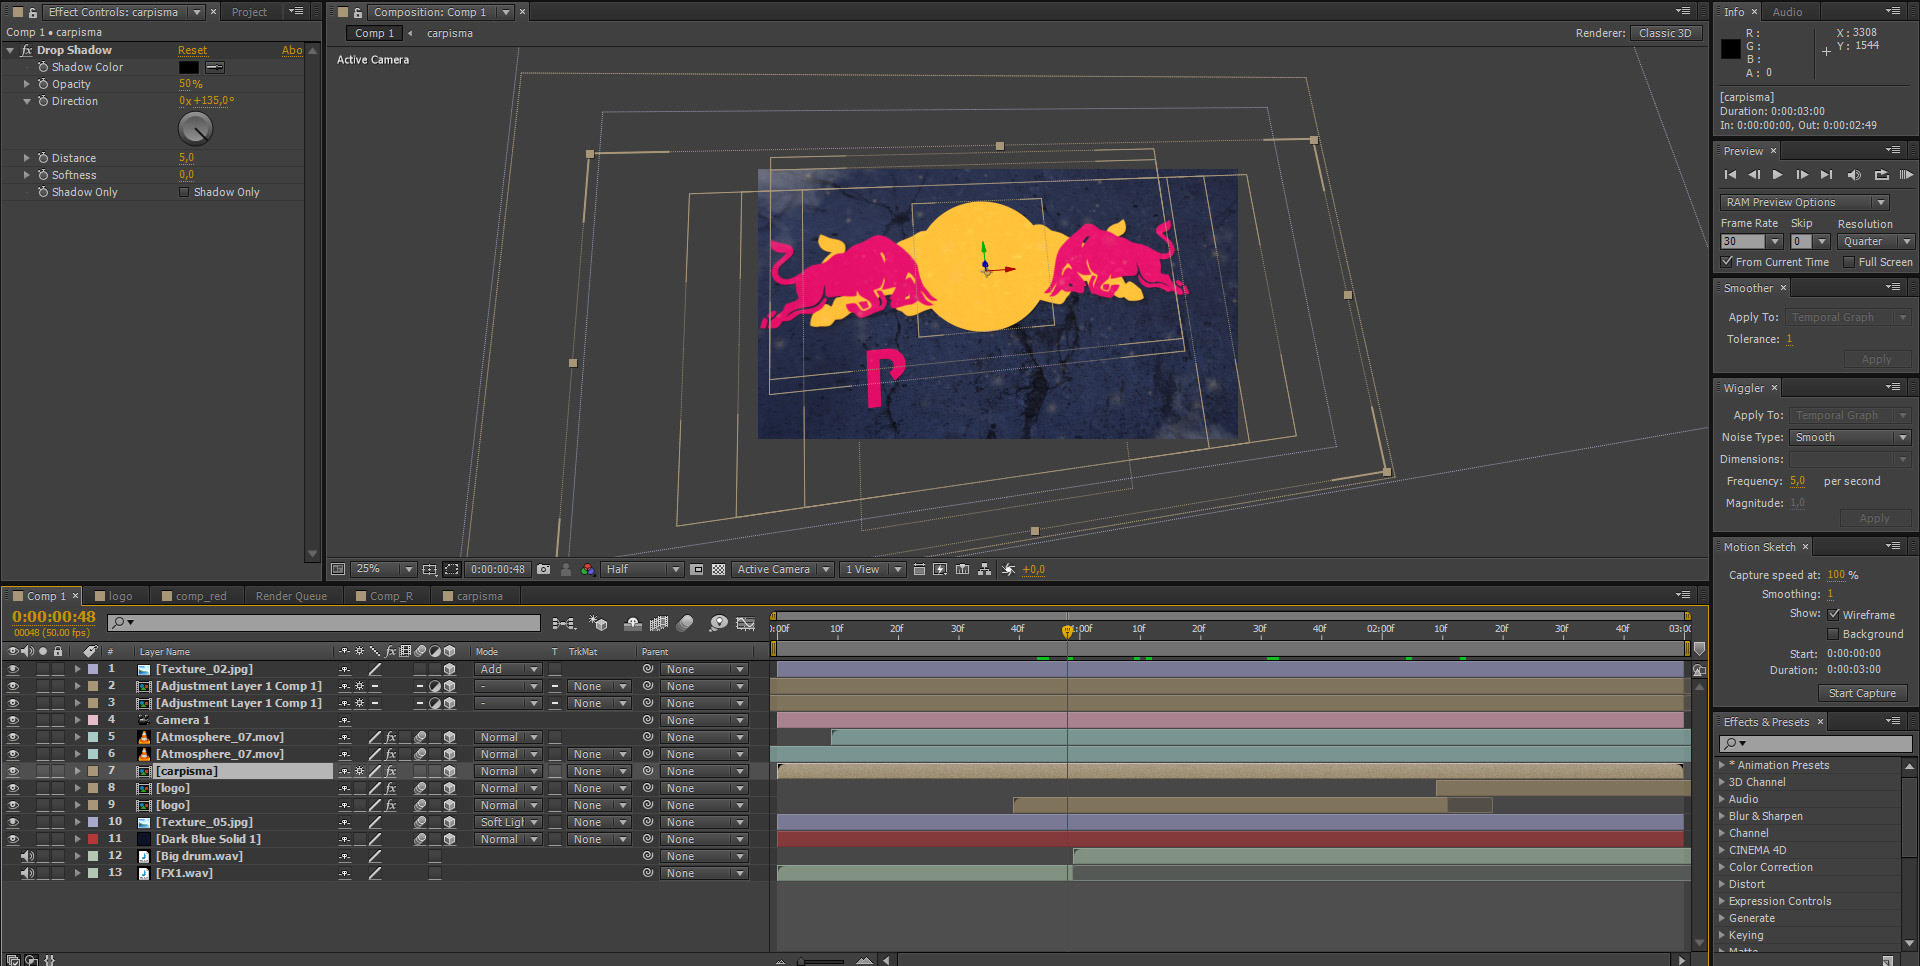Click Play in Preview panel
The height and width of the screenshot is (966, 1920).
[x=1777, y=175]
